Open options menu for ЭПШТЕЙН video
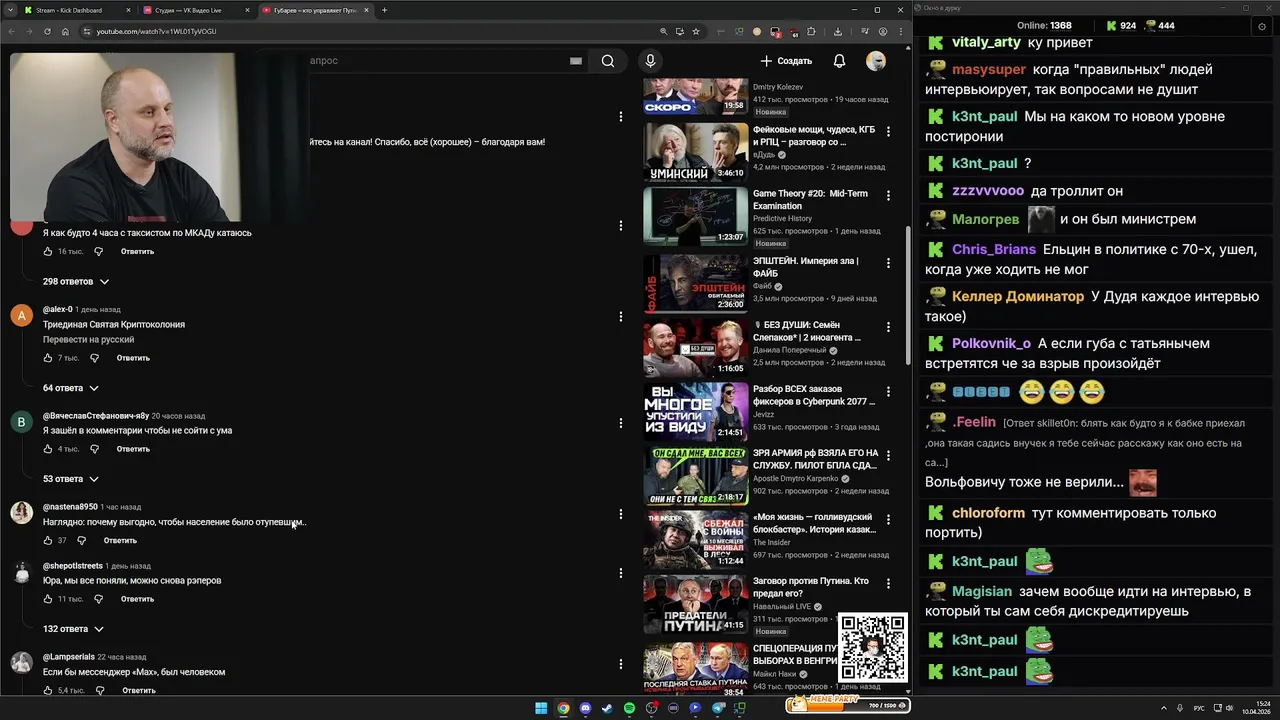Viewport: 1280px width, 720px height. click(888, 262)
